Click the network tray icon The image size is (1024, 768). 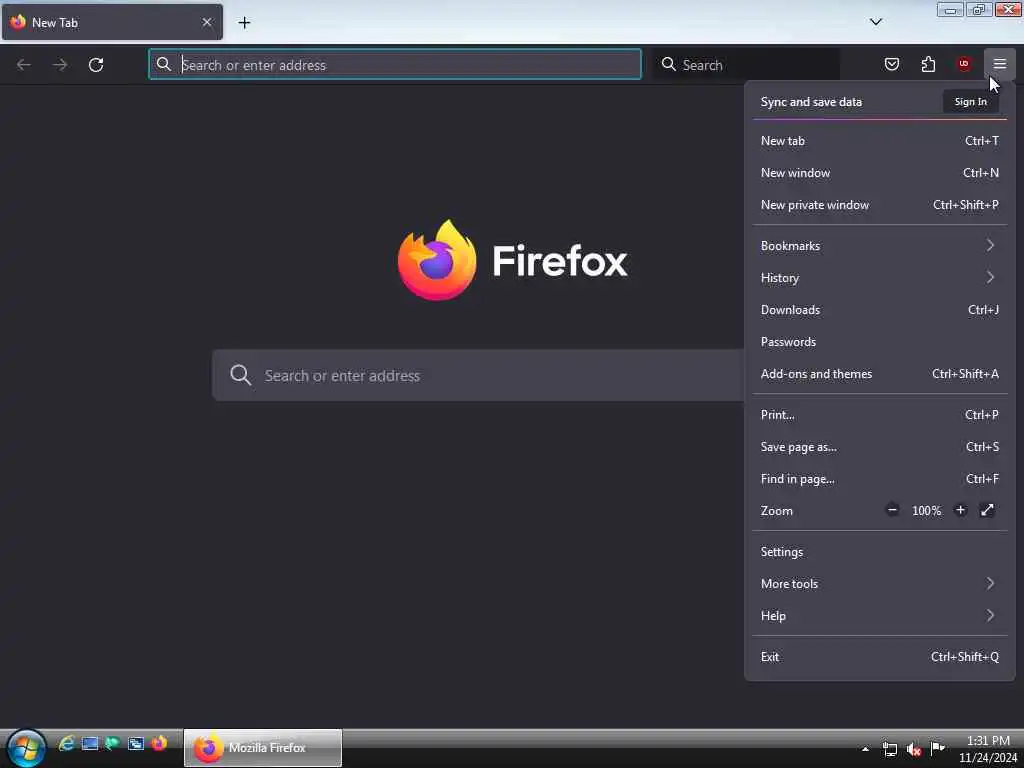[x=889, y=749]
